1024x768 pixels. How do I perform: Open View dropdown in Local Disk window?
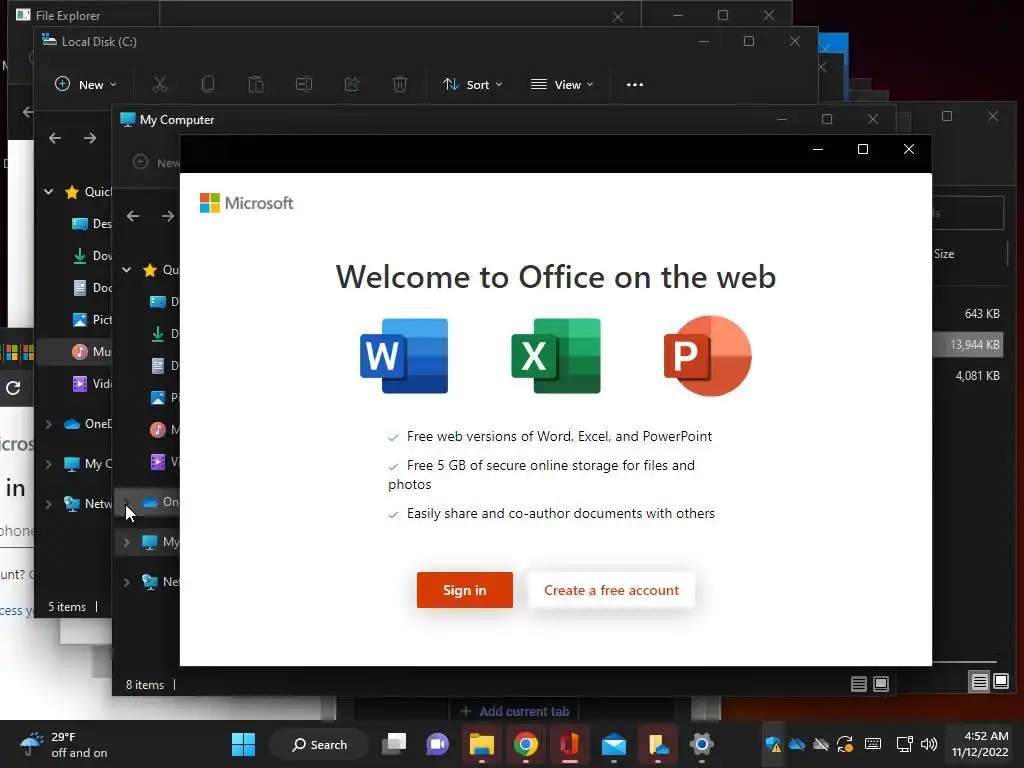(562, 85)
